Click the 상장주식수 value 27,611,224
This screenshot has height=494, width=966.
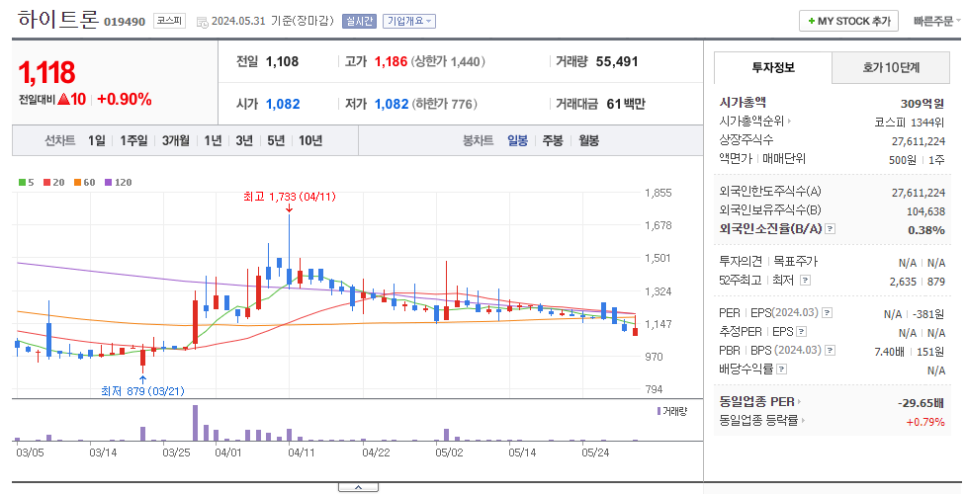tap(918, 142)
